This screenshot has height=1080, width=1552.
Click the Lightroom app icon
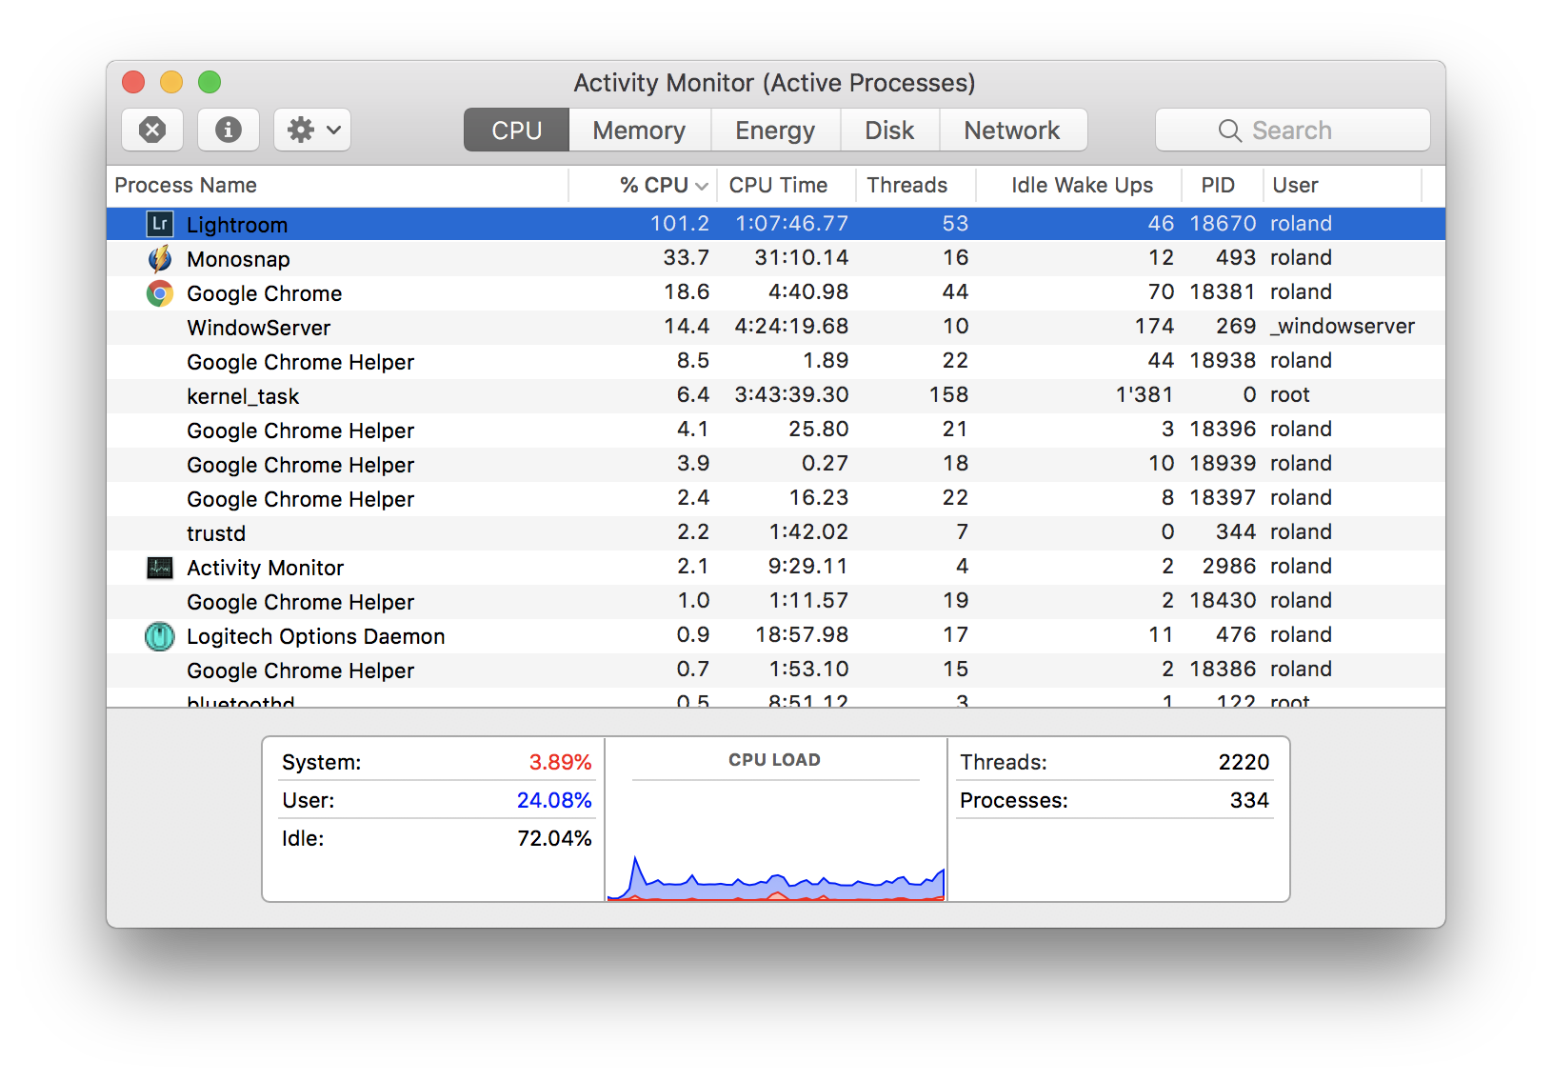[160, 224]
